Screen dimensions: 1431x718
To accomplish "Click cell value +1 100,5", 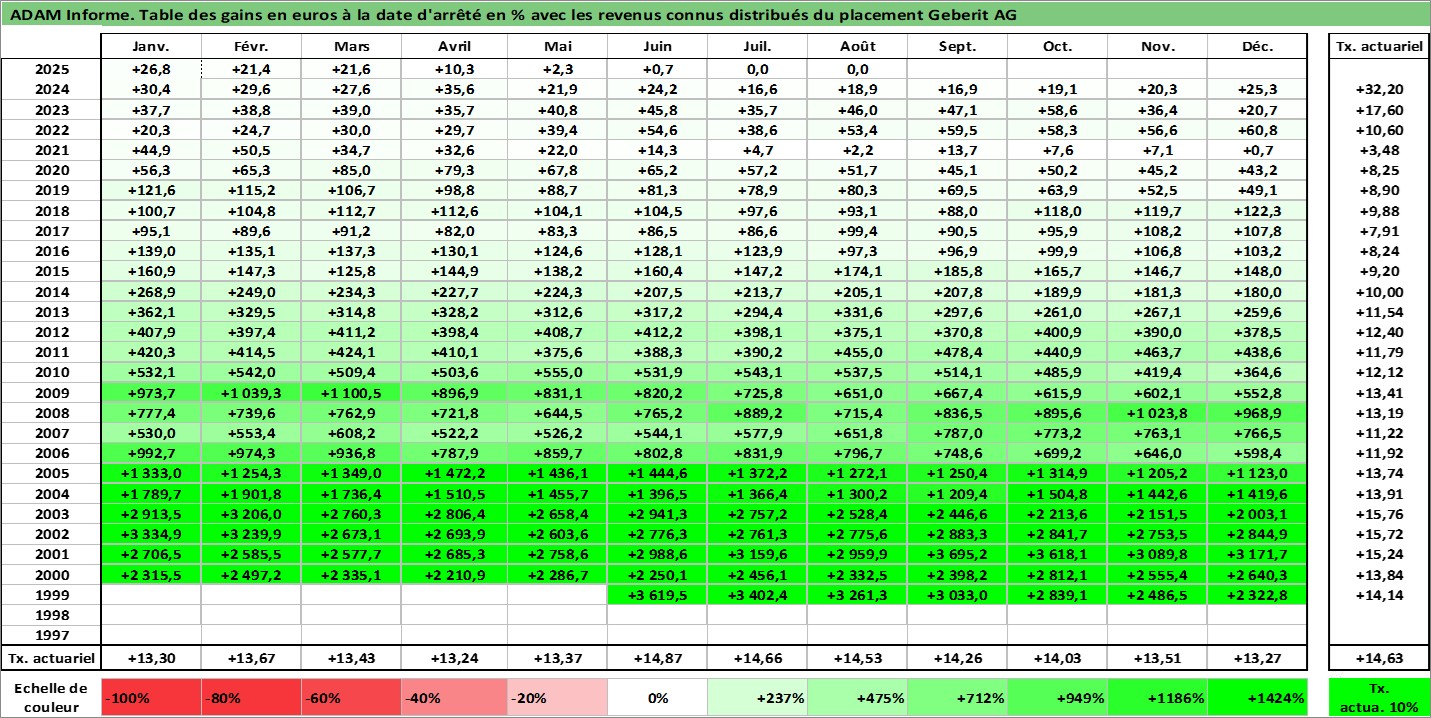I will tap(352, 392).
